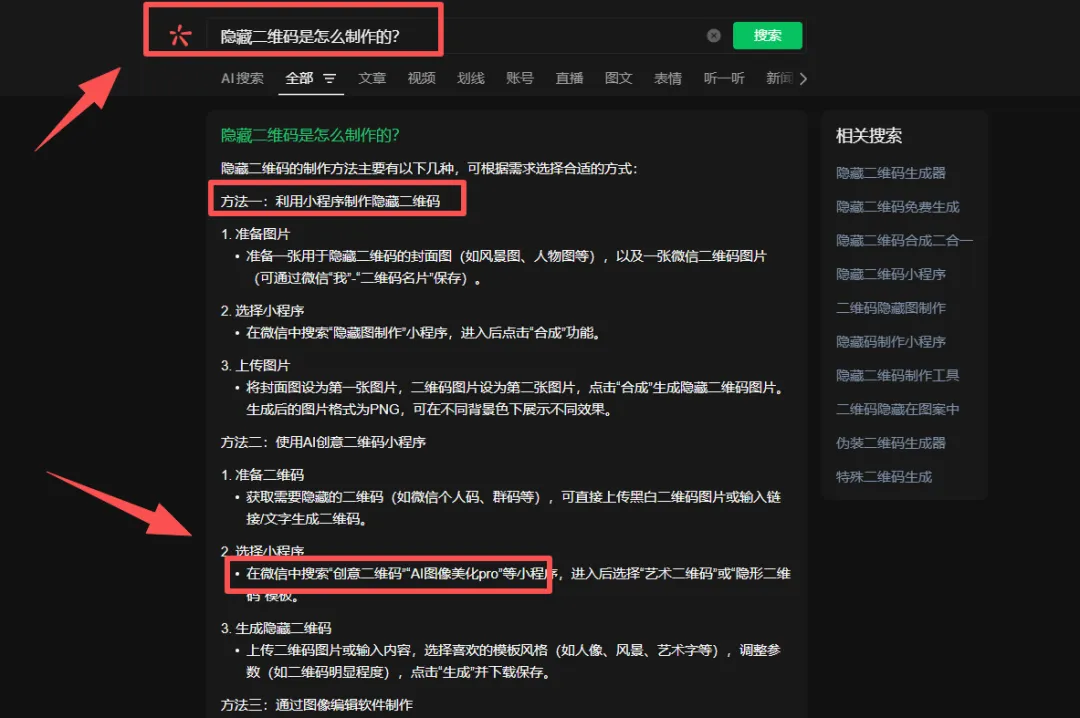Open the 听一听 tab
Screen dimensions: 1080x718
click(x=724, y=79)
